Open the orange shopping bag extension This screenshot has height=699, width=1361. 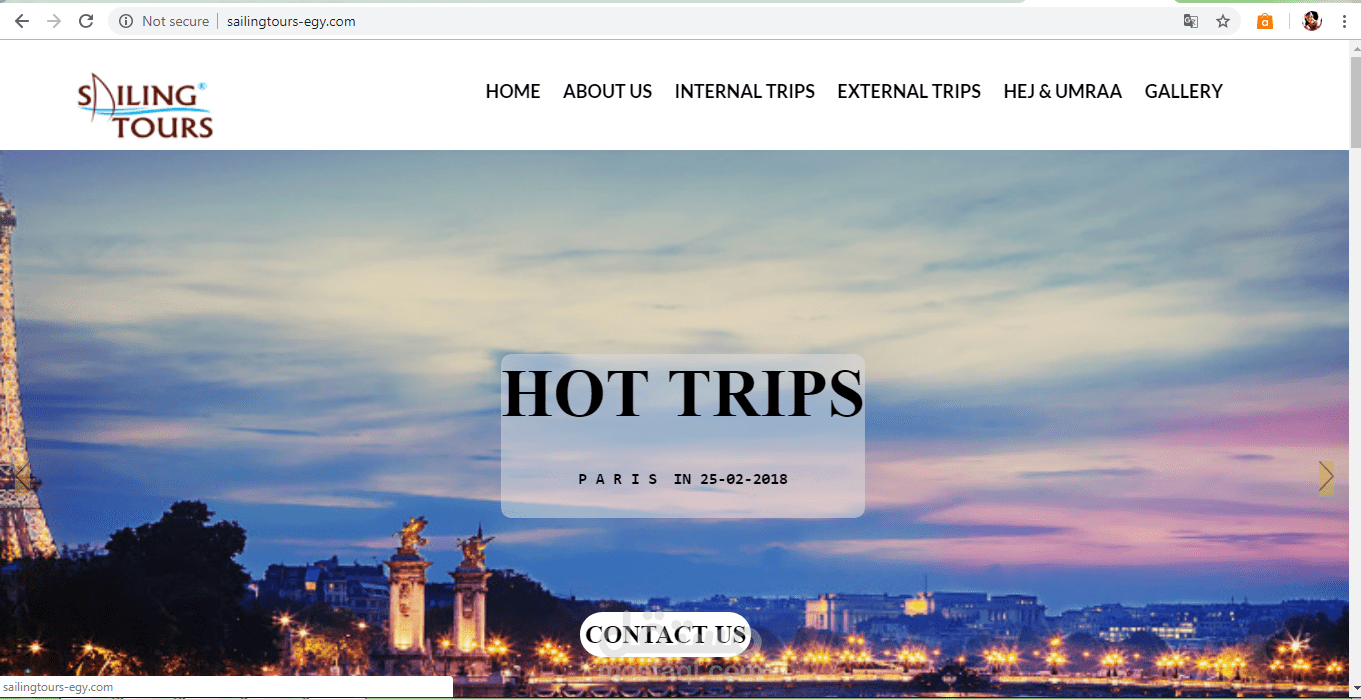pos(1265,21)
